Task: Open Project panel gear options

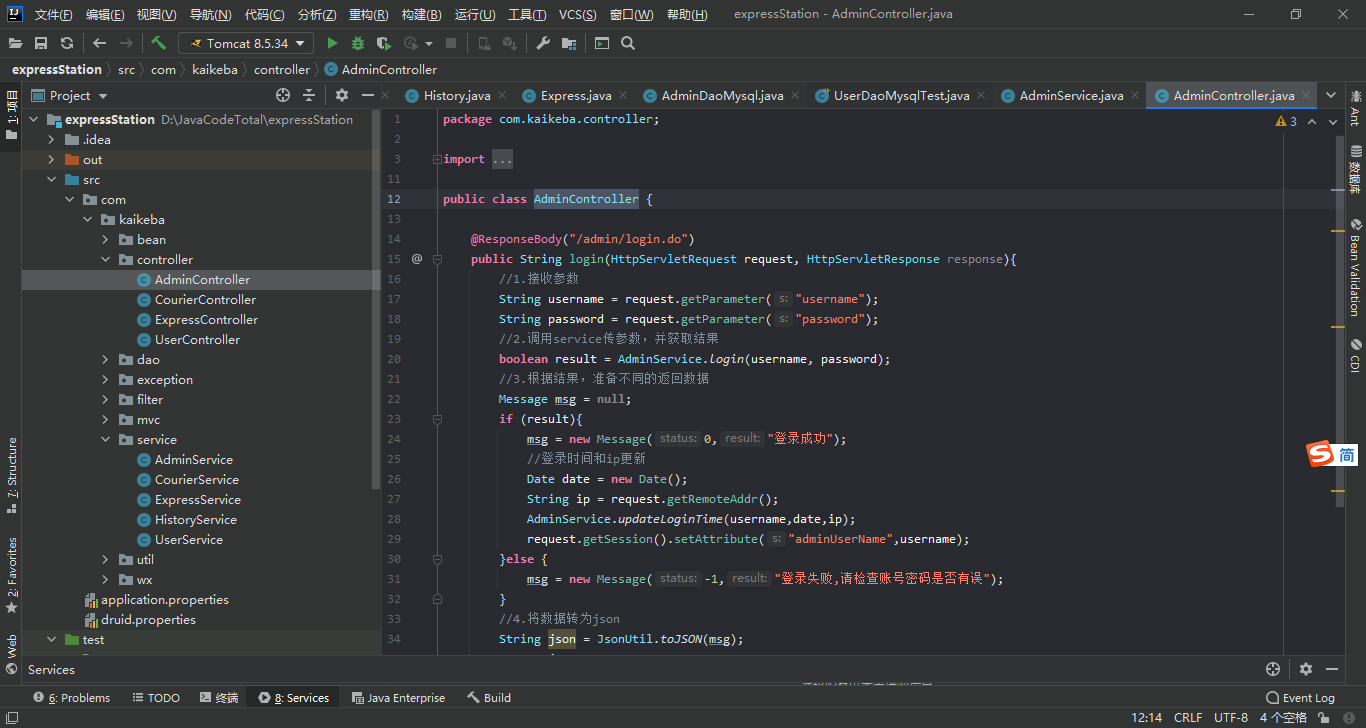Action: click(342, 95)
